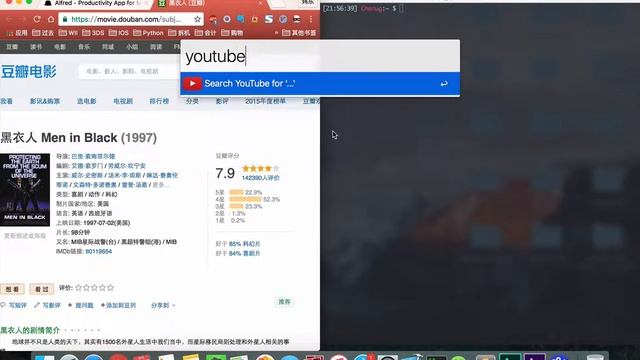
Task: Open the 影讯&购票 nav item
Action: [45, 101]
